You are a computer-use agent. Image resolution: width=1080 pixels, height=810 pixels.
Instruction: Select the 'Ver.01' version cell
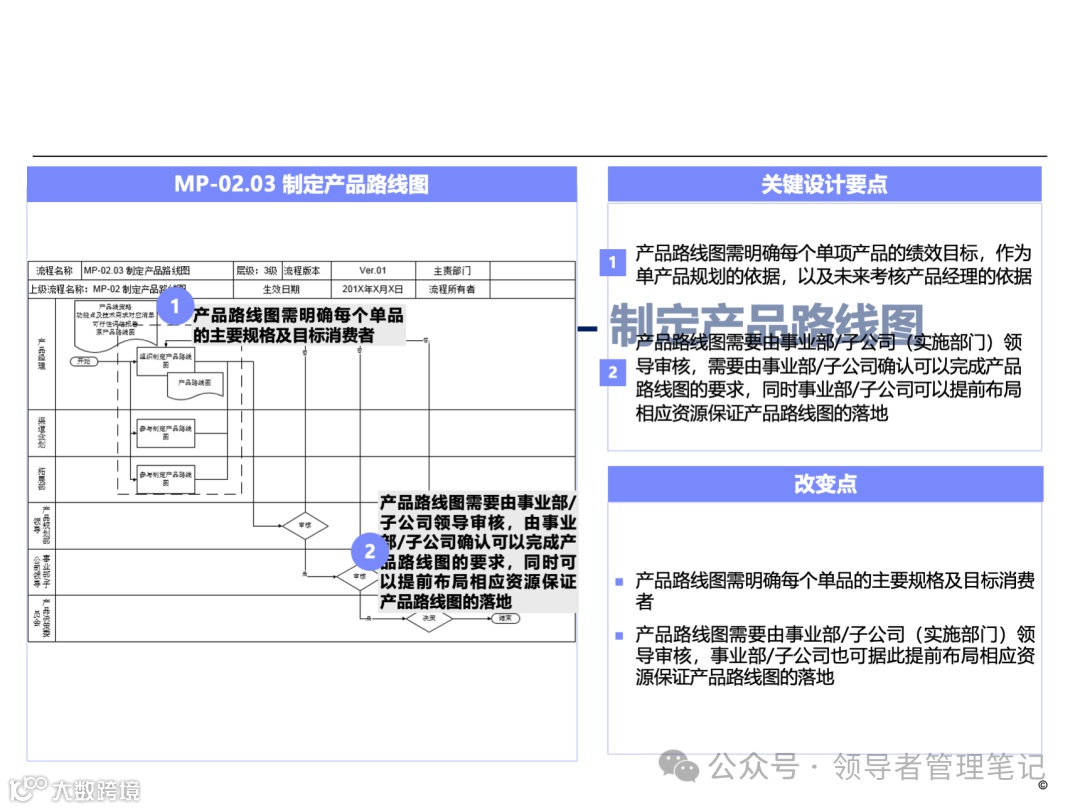click(x=373, y=271)
